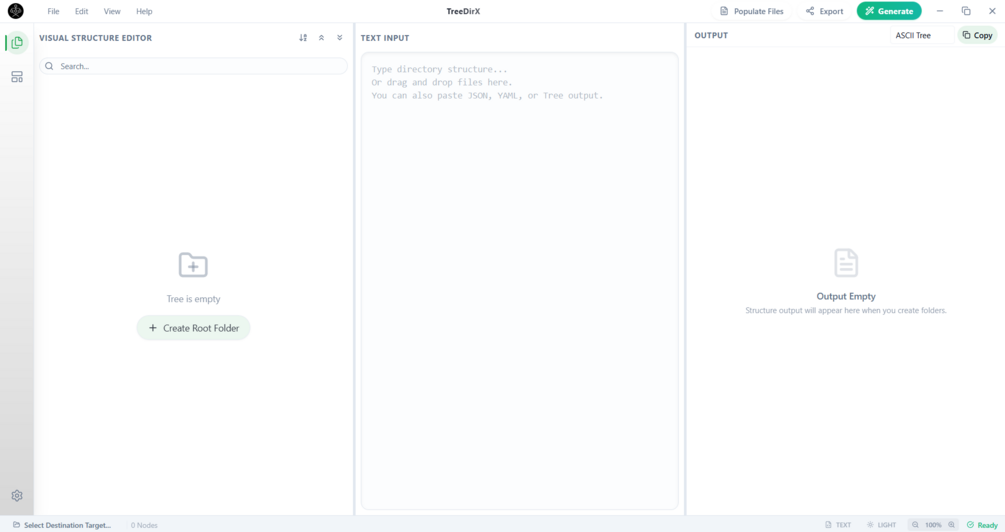
Task: Click the TEXT INPUT panel heading
Action: (385, 38)
